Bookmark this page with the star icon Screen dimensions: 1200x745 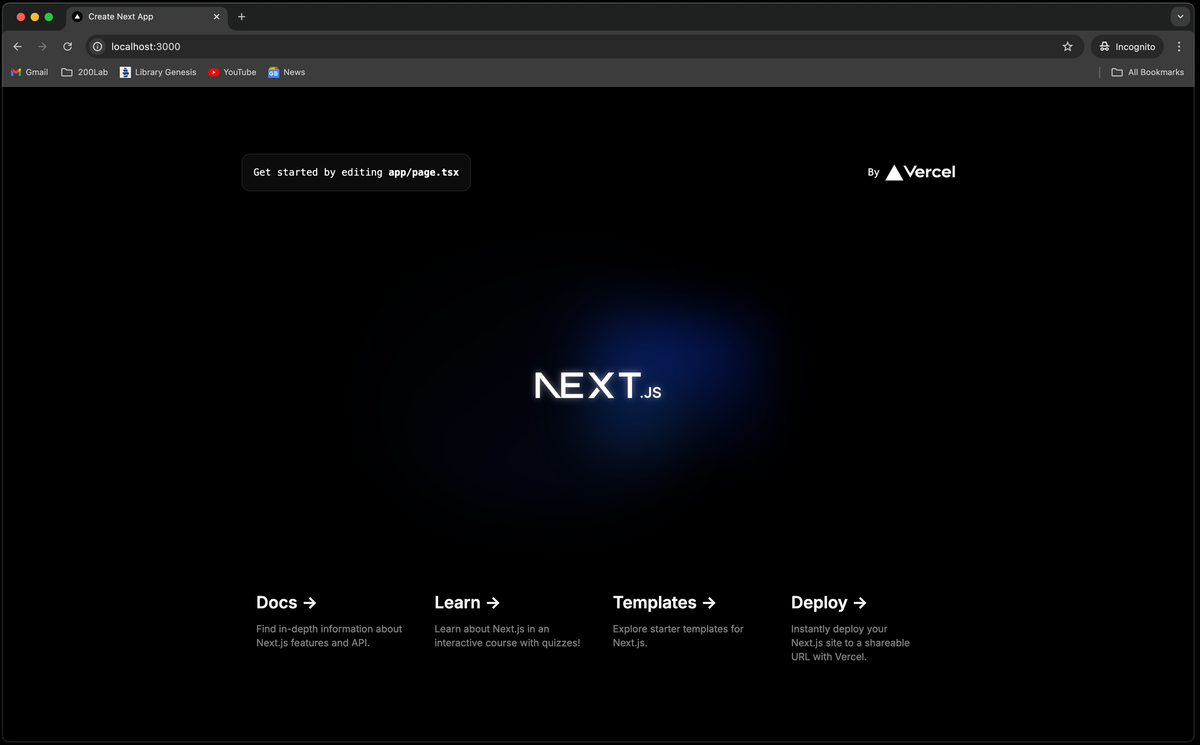1067,46
